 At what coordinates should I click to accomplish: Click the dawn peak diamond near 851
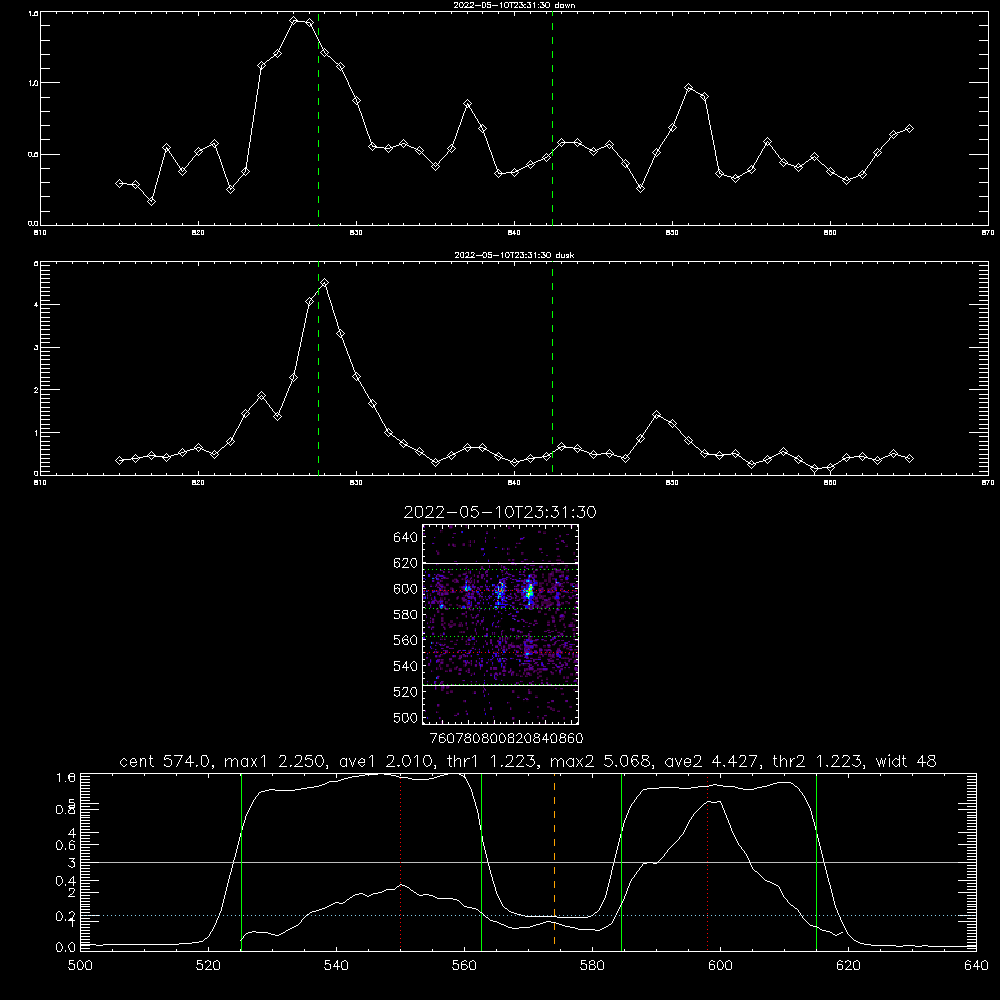pos(689,87)
